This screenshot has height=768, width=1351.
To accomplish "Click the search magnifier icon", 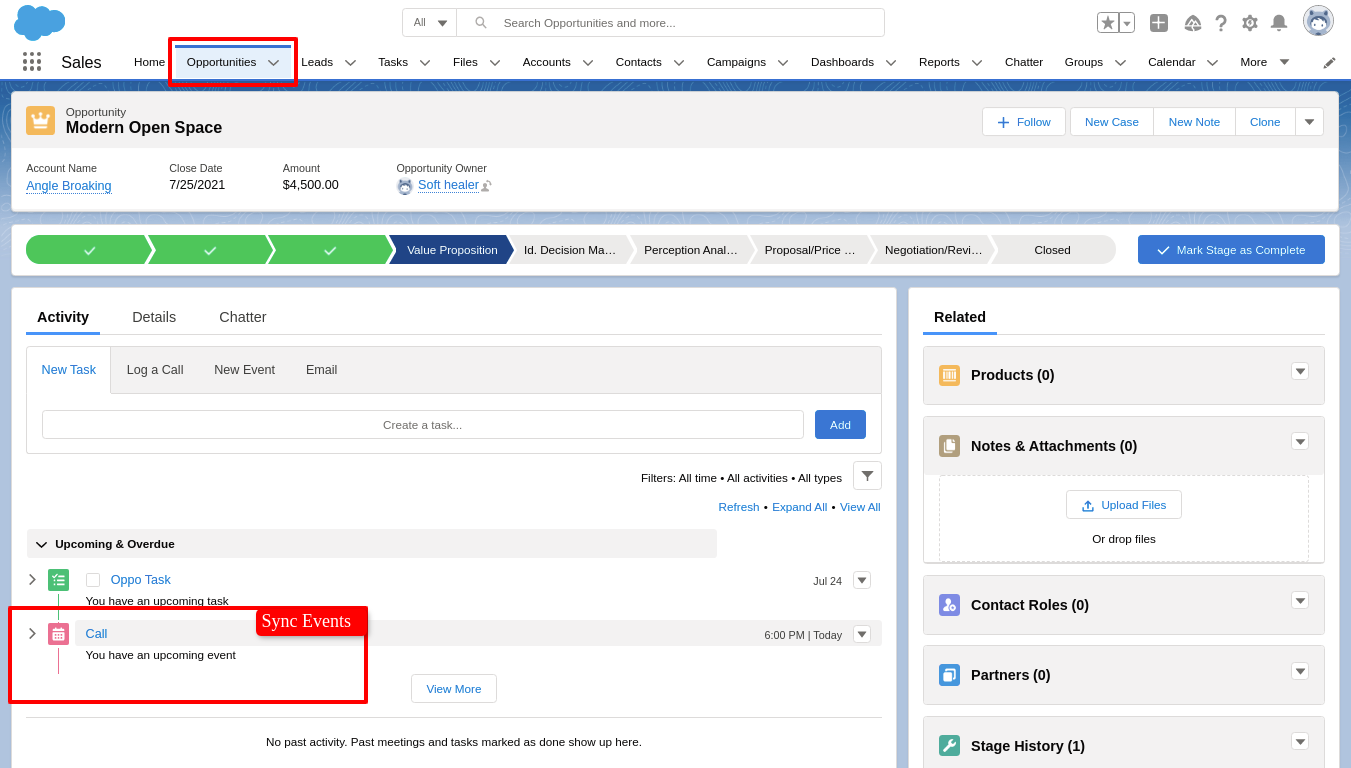I will [481, 22].
